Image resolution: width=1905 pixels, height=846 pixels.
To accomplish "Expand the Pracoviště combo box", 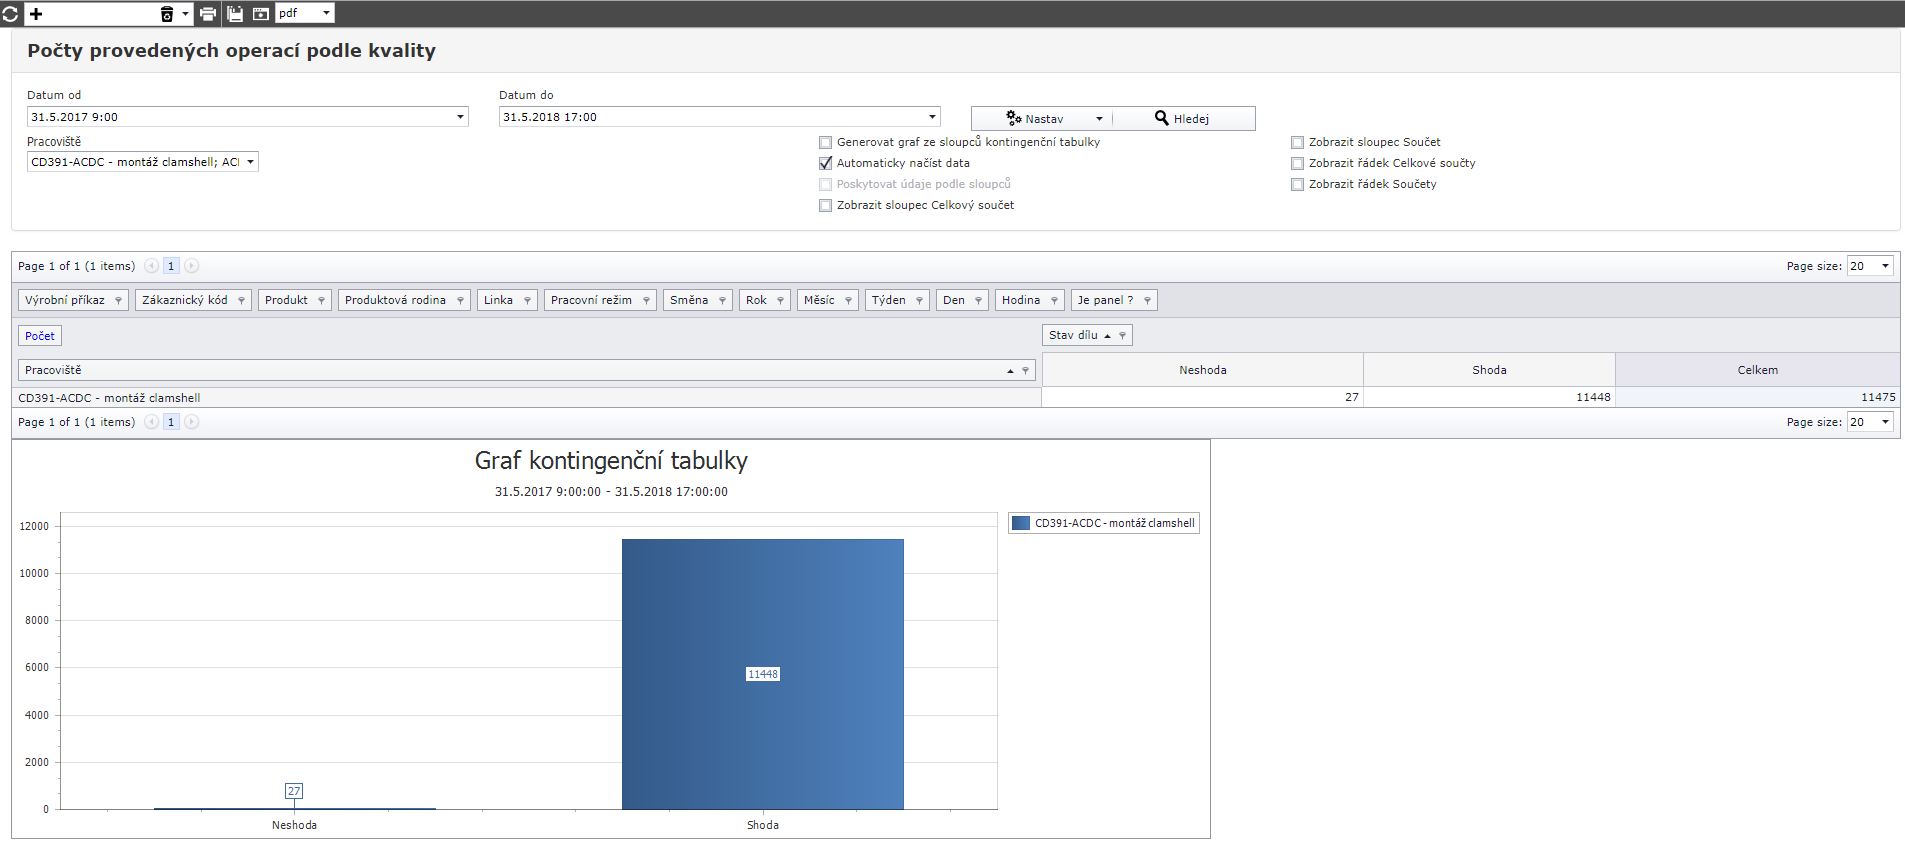I will [250, 162].
